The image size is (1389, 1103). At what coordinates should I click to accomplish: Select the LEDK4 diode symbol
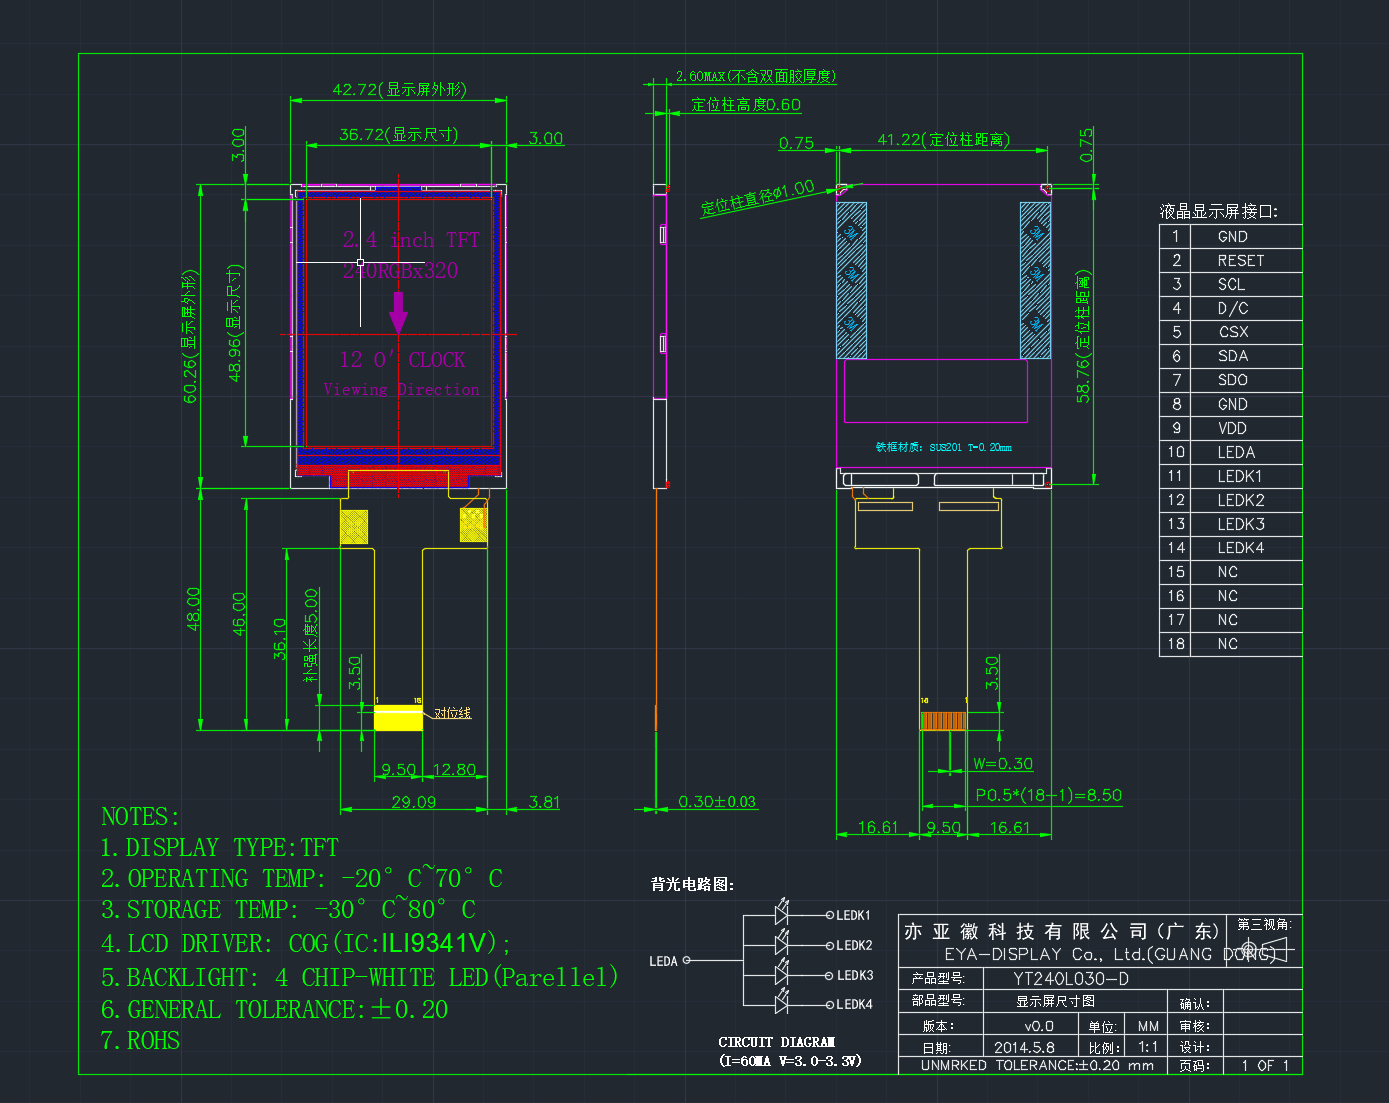click(x=782, y=1002)
